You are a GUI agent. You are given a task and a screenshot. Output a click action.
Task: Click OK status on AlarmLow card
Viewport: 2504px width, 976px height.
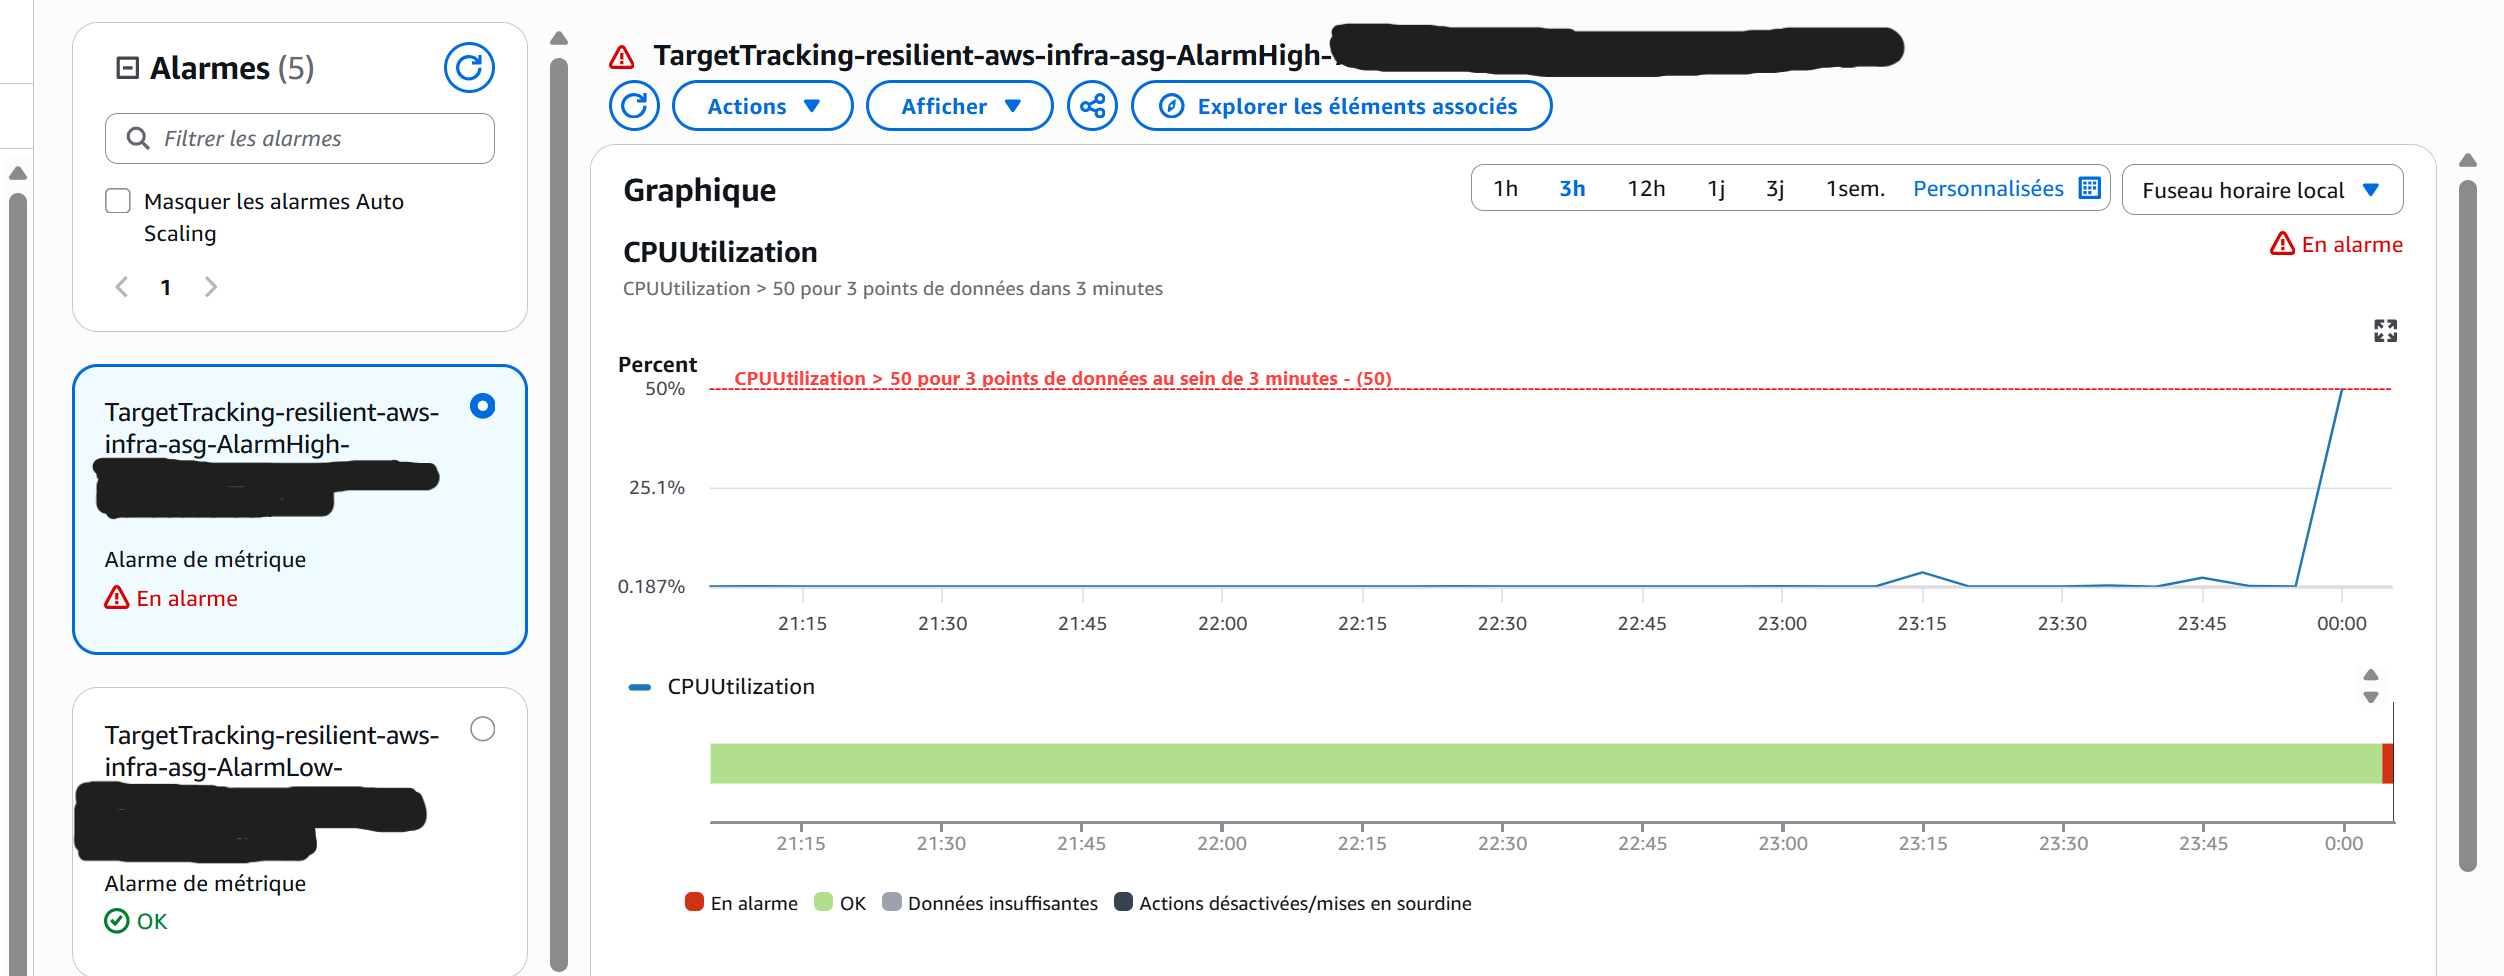coord(136,921)
